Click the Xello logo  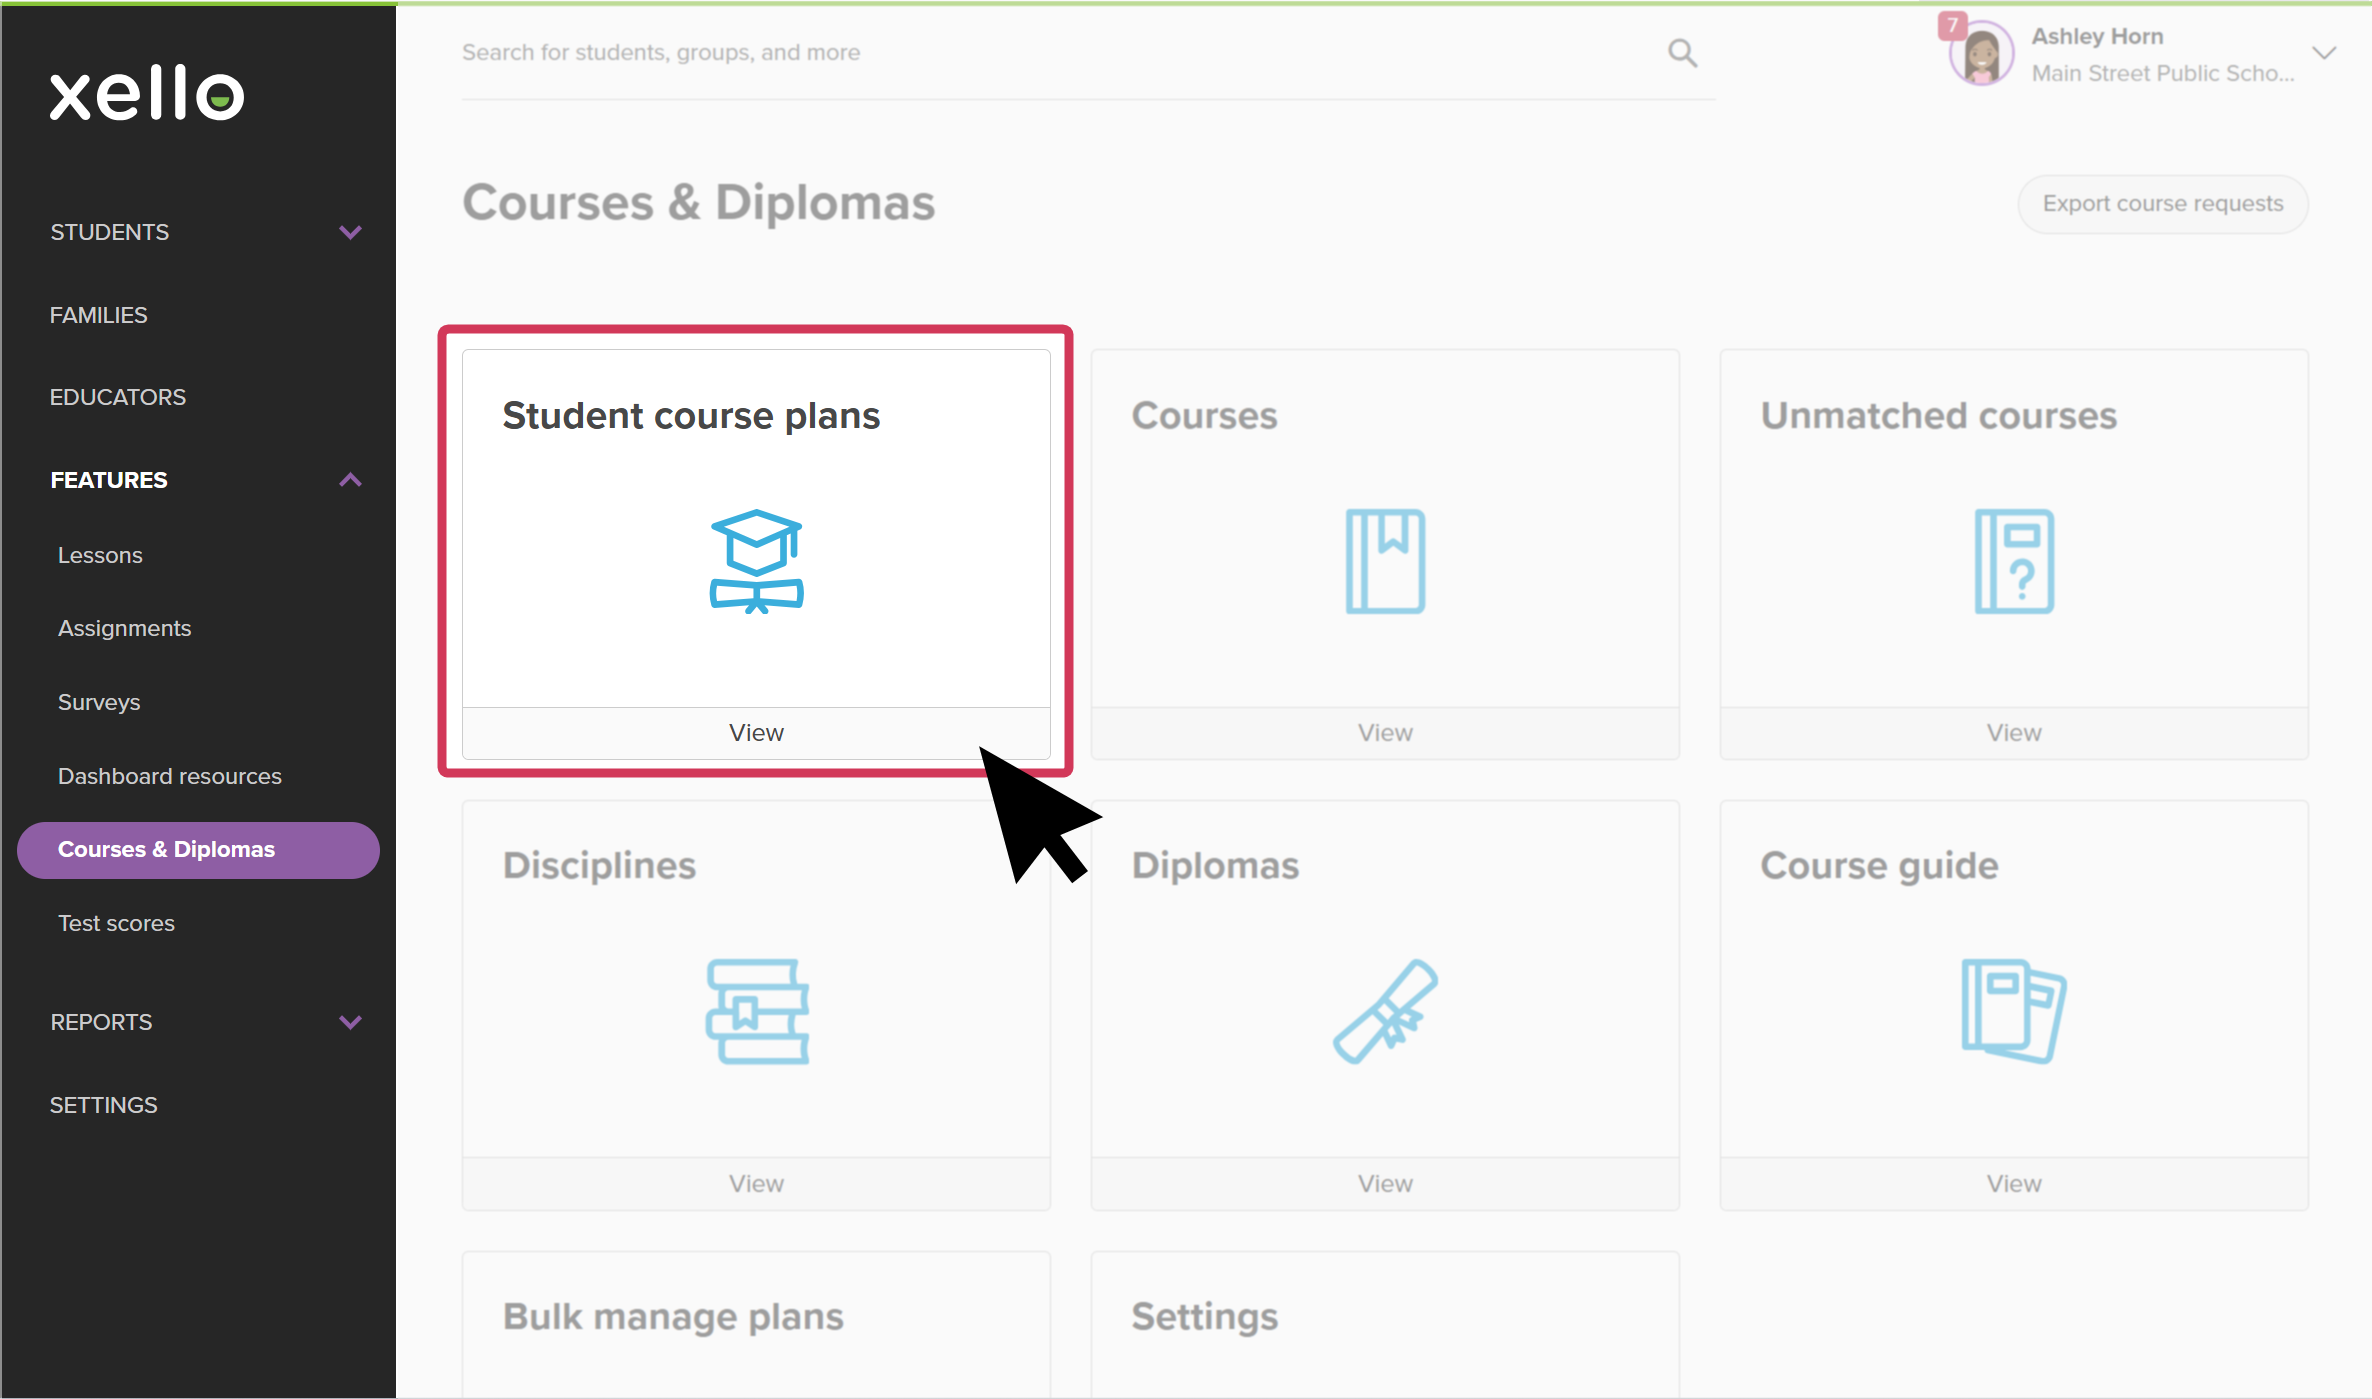coord(147,94)
